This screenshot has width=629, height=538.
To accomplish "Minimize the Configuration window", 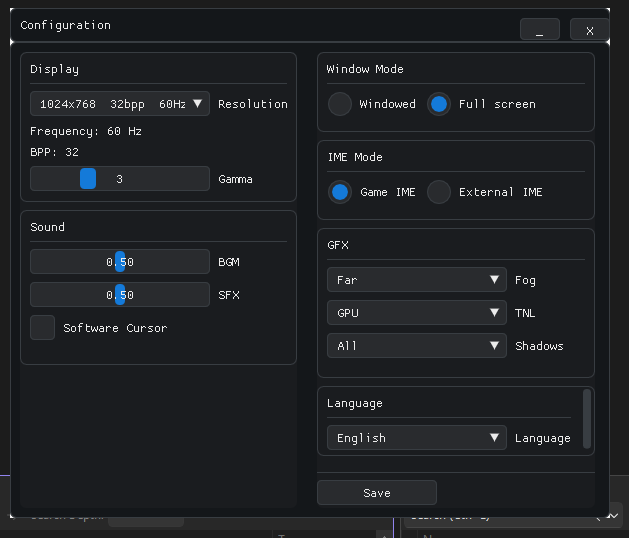I will [x=540, y=30].
